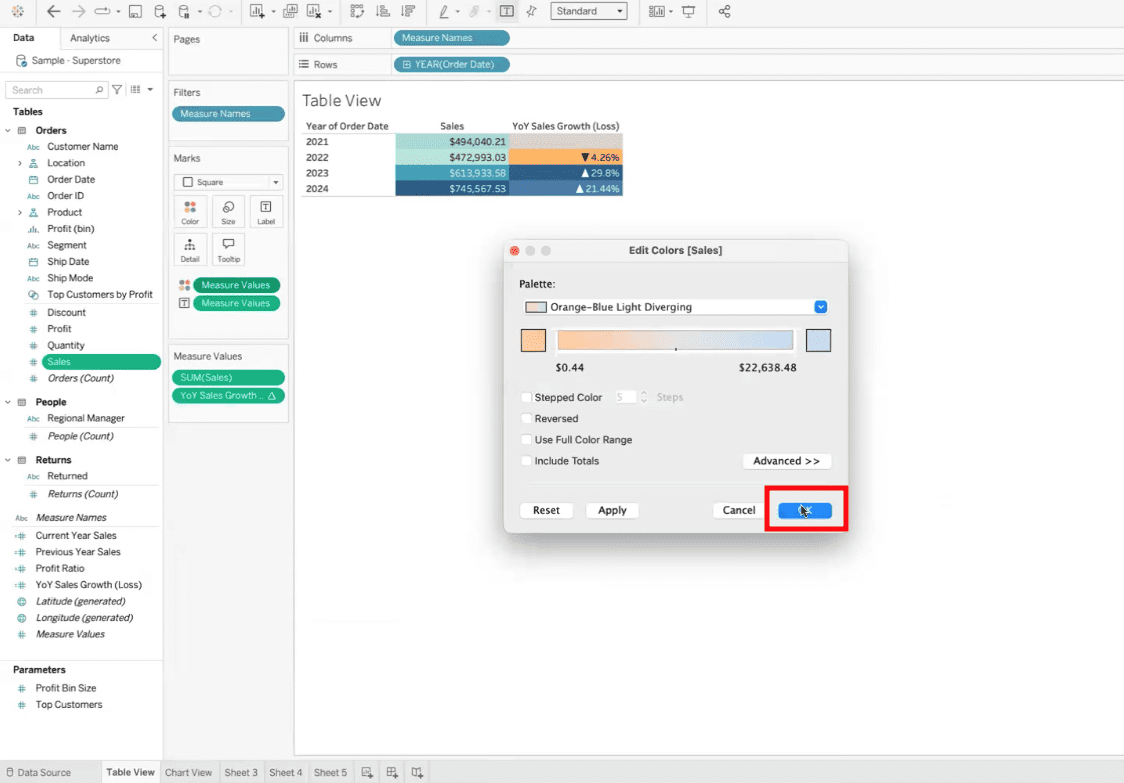The image size is (1124, 783).
Task: Click the Advanced >> button
Action: click(786, 461)
